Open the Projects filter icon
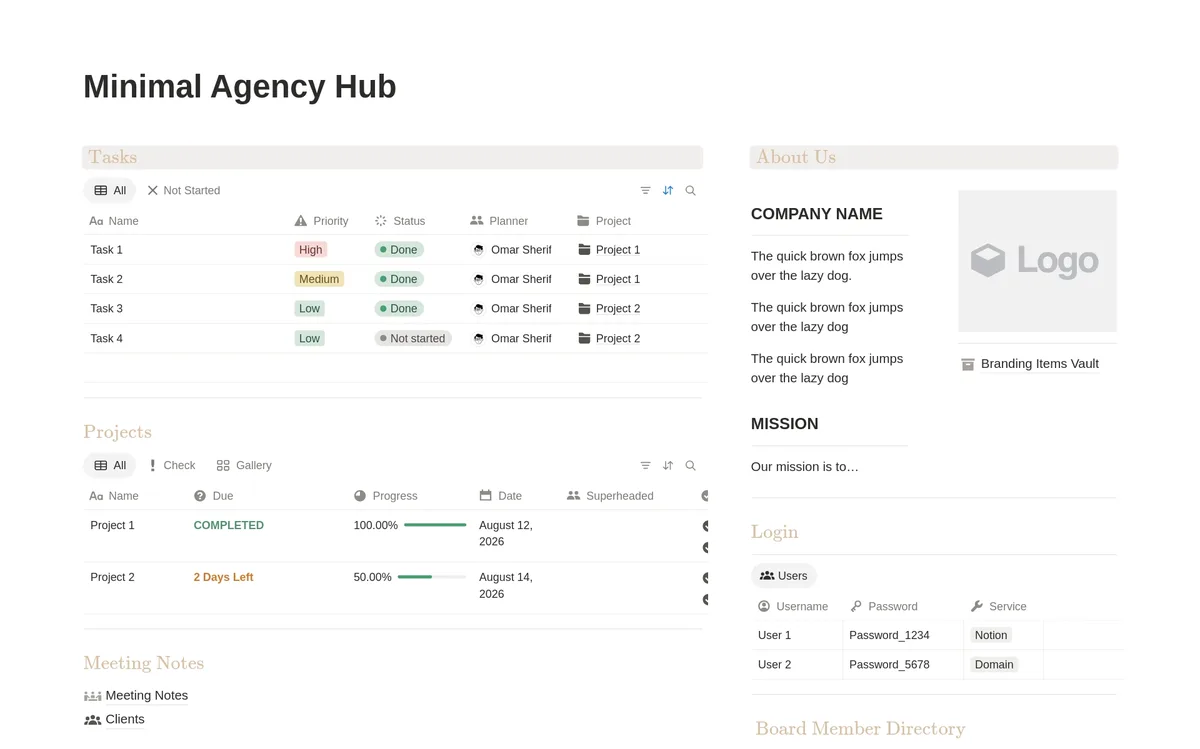Screen dimensions: 1200x749 pyautogui.click(x=645, y=465)
